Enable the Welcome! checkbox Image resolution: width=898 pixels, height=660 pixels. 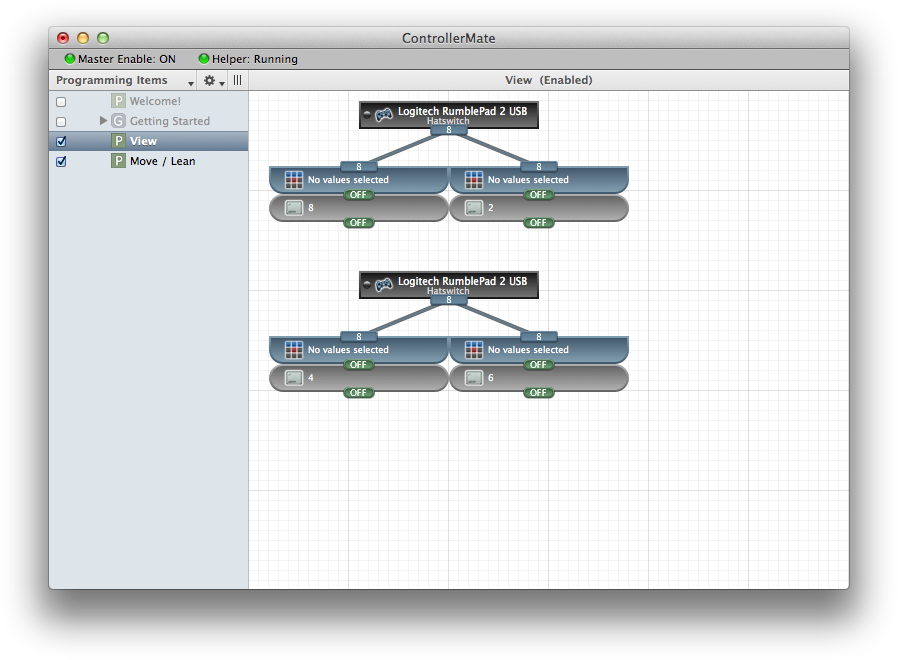coord(61,102)
